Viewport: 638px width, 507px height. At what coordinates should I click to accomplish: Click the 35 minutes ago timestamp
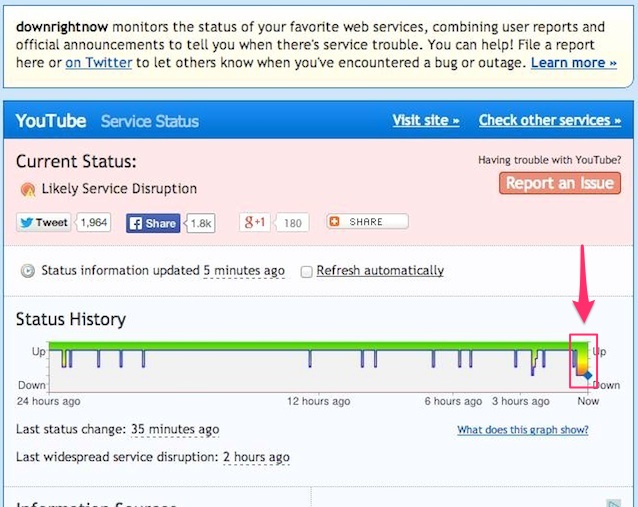(175, 429)
